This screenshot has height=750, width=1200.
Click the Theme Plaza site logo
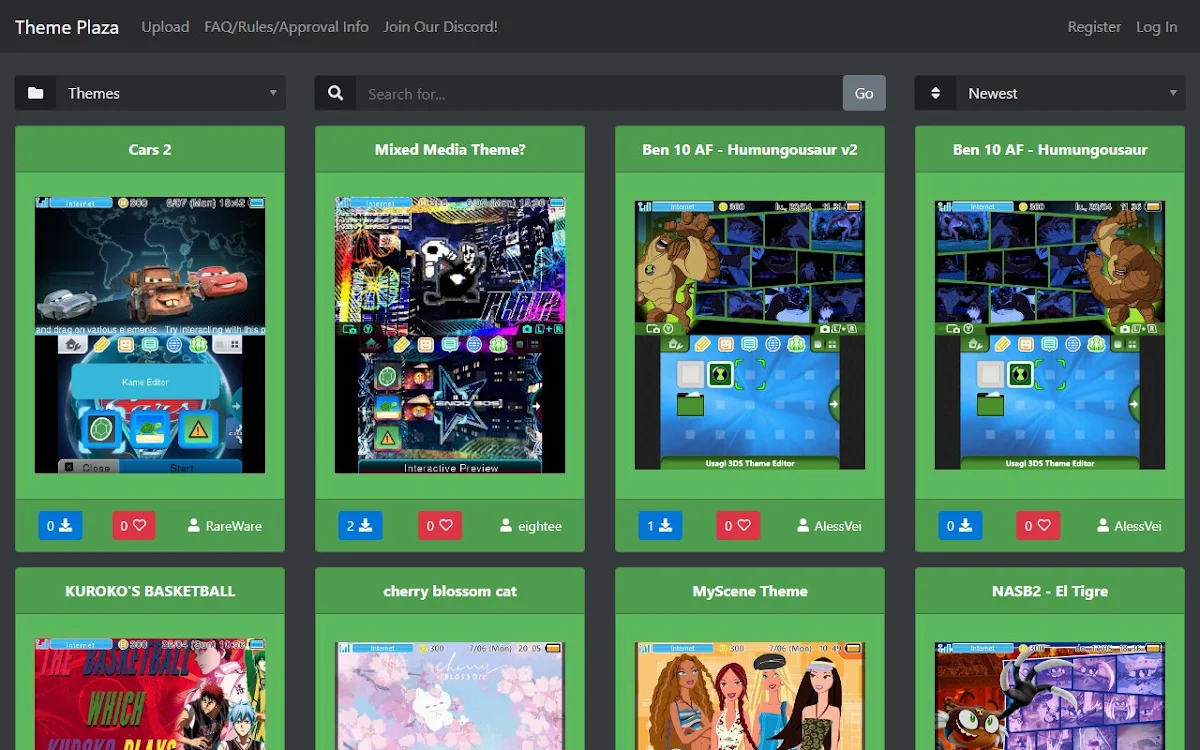pyautogui.click(x=67, y=27)
